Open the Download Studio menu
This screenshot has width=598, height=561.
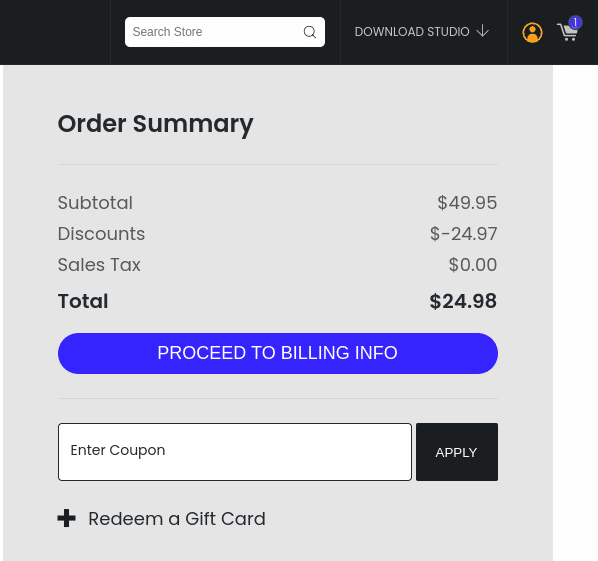(422, 32)
